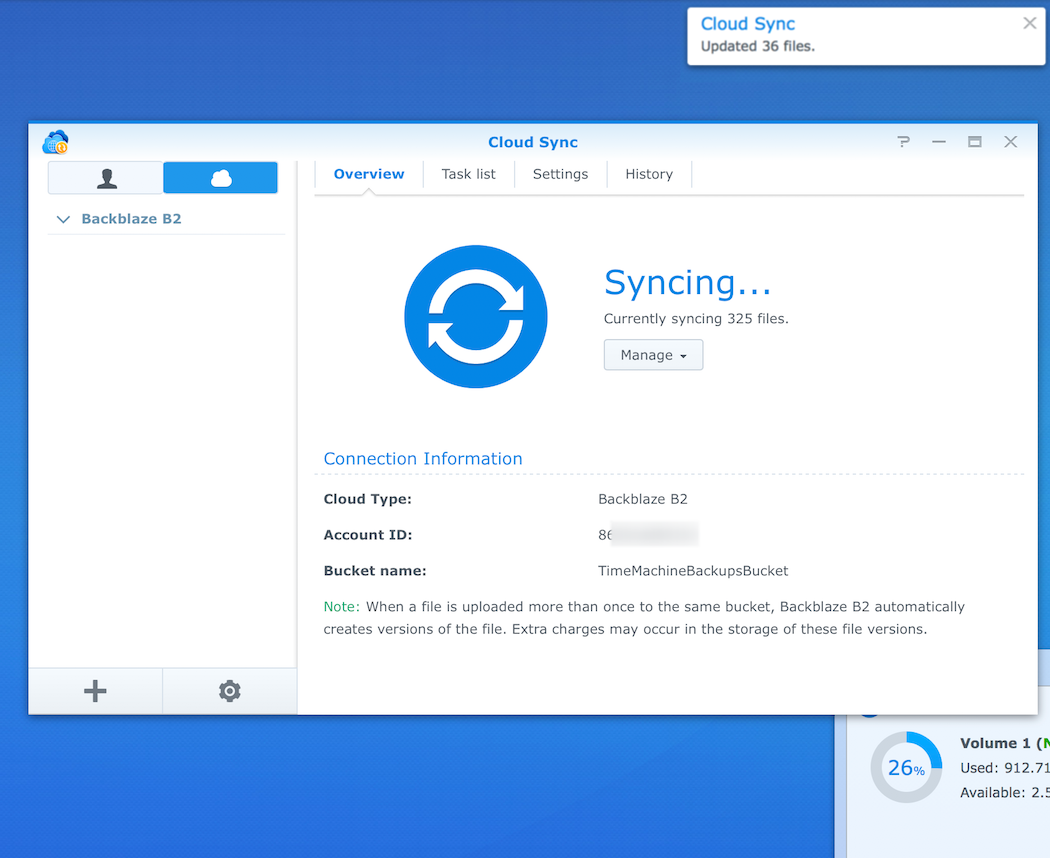
Task: Click the Cloud Sync window title text
Action: [533, 142]
